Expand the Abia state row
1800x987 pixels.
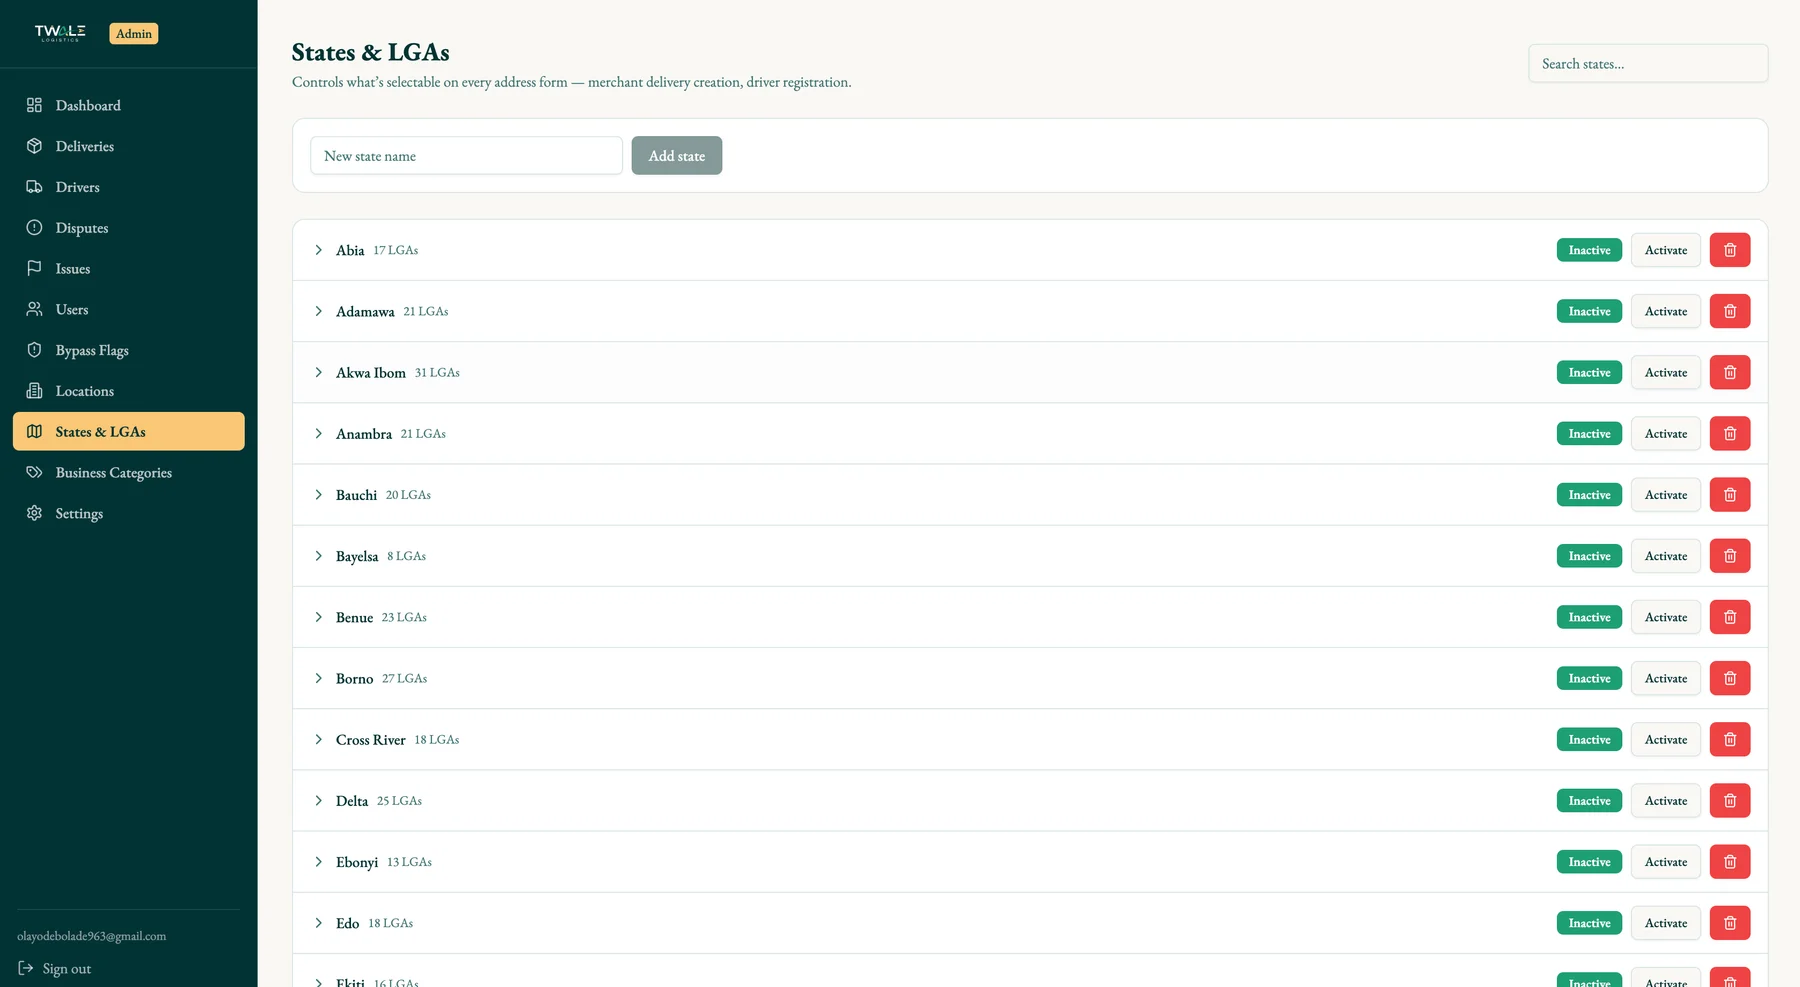[x=318, y=250]
